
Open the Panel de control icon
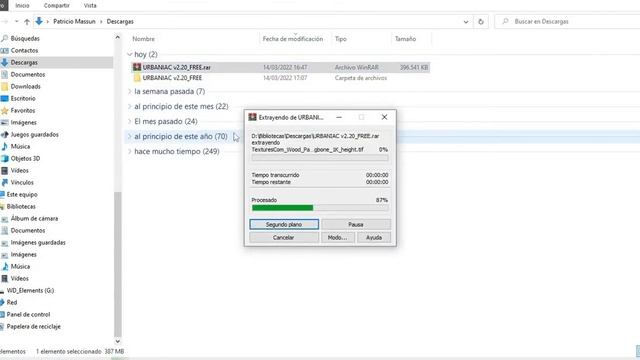click(x=2, y=315)
